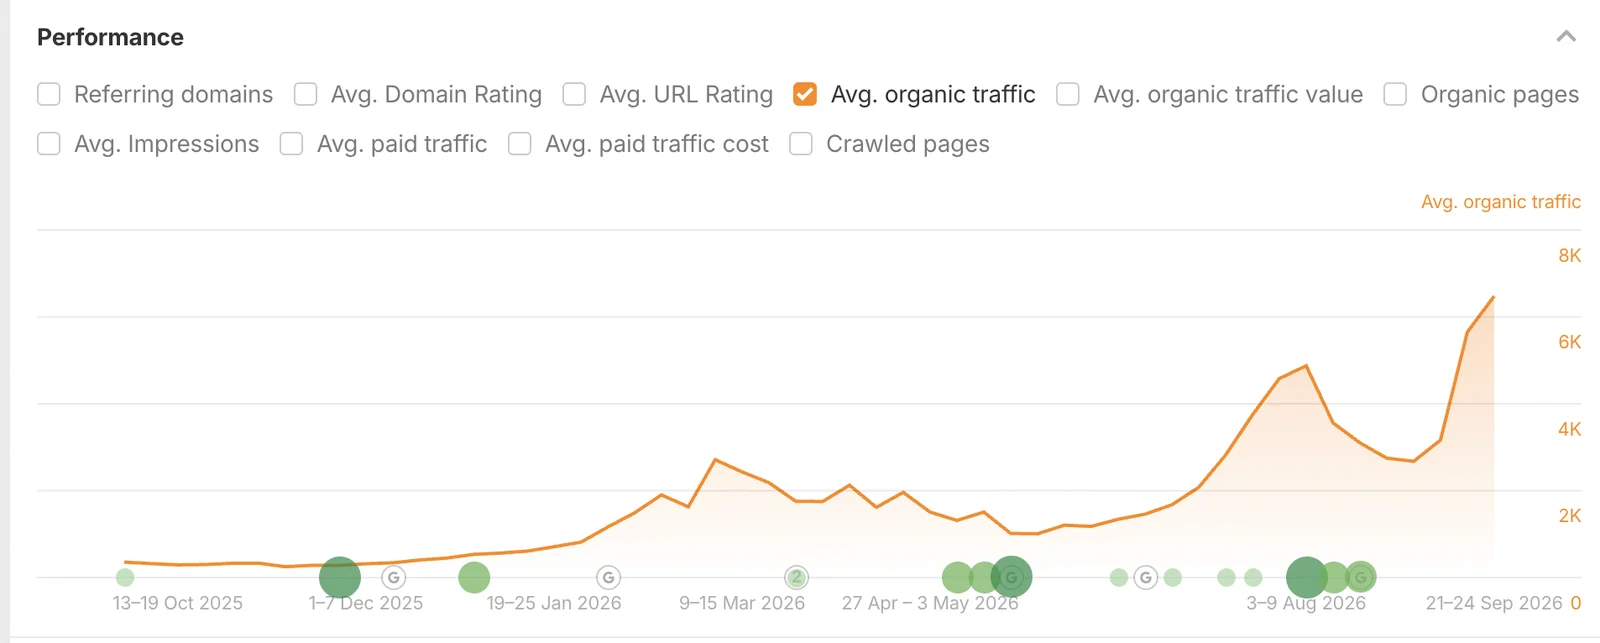
Task: Check the Avg. URL Rating box
Action: [x=574, y=94]
